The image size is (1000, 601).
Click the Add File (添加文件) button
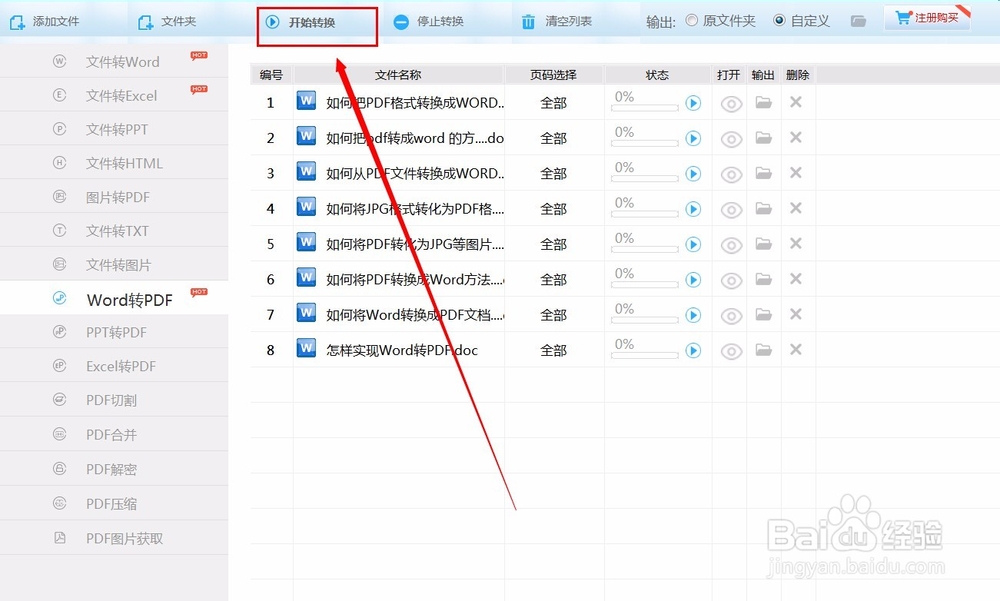[45, 22]
